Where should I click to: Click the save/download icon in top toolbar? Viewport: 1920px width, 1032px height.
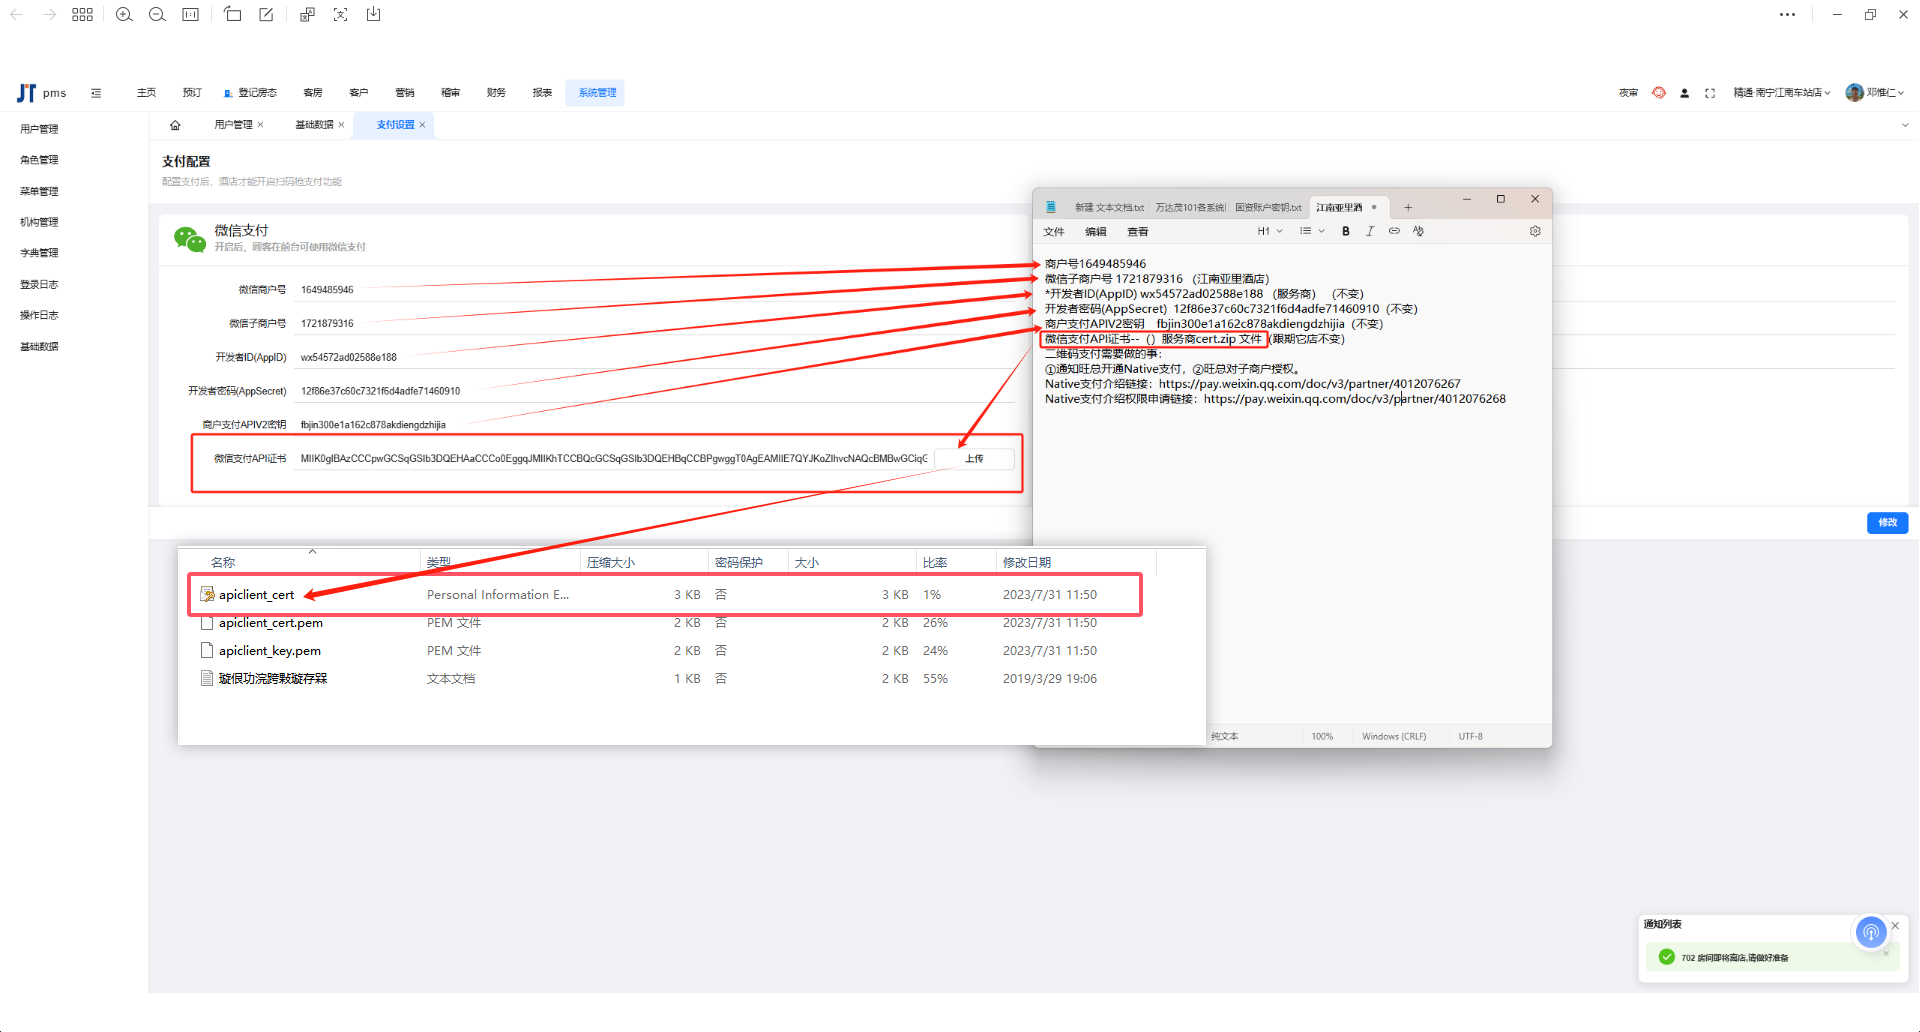[373, 15]
